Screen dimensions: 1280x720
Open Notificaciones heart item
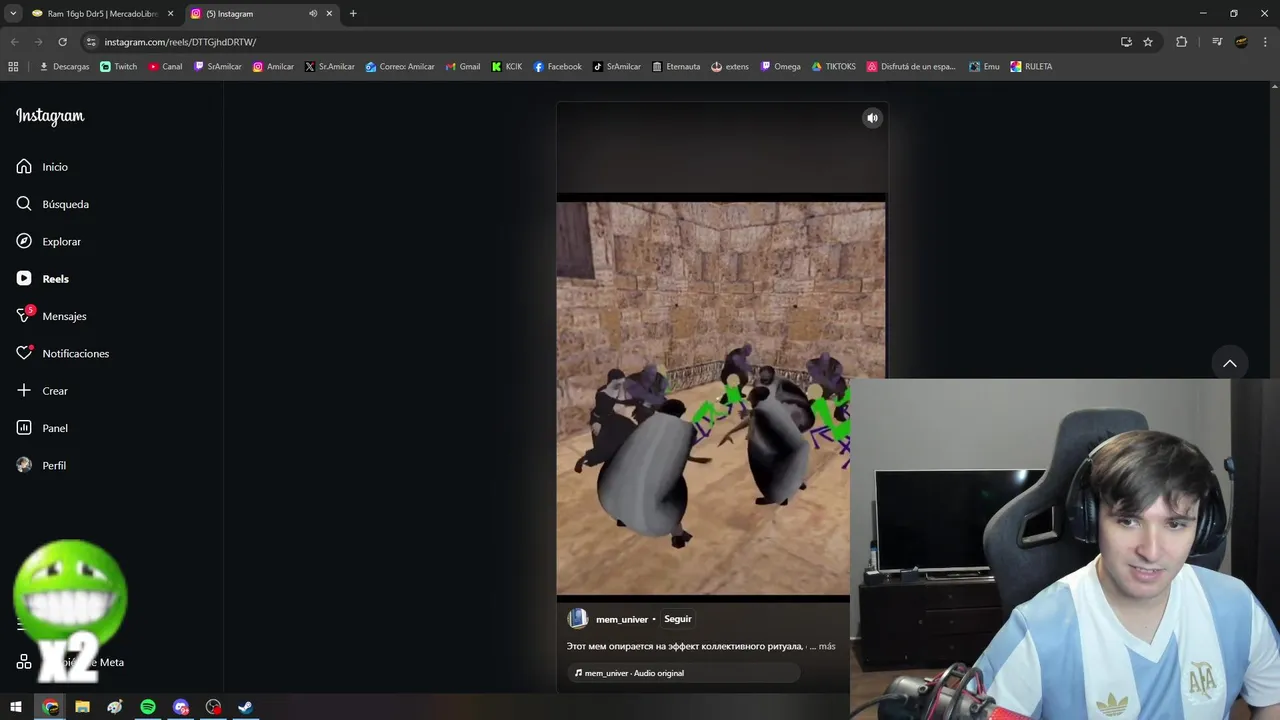(62, 354)
